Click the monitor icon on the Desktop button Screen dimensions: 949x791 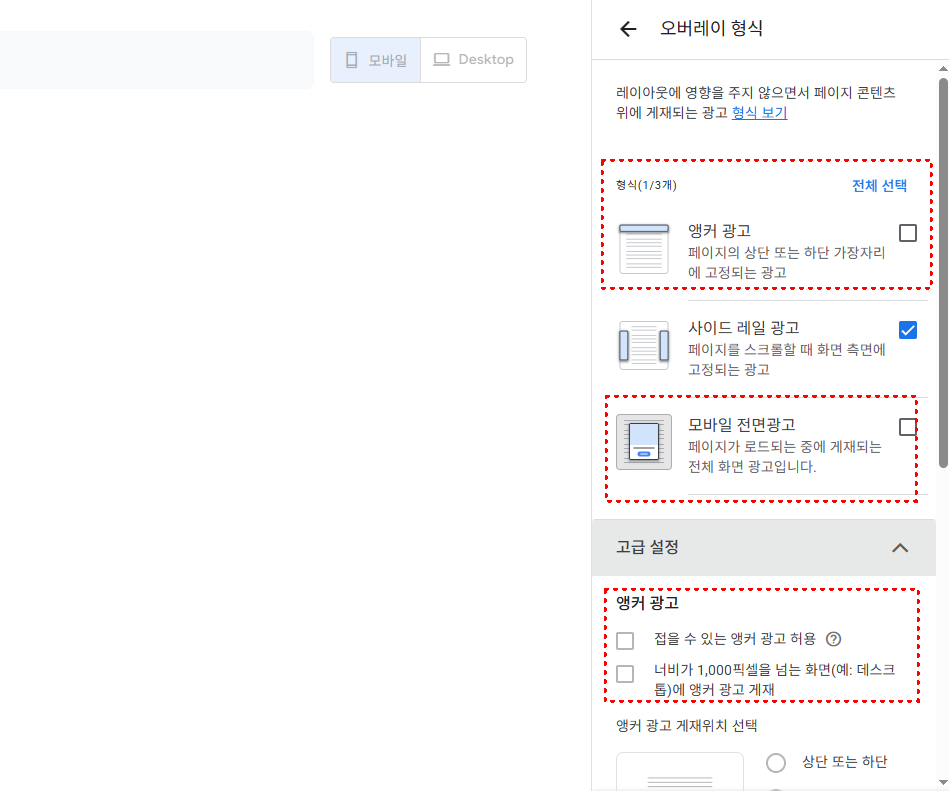point(441,59)
